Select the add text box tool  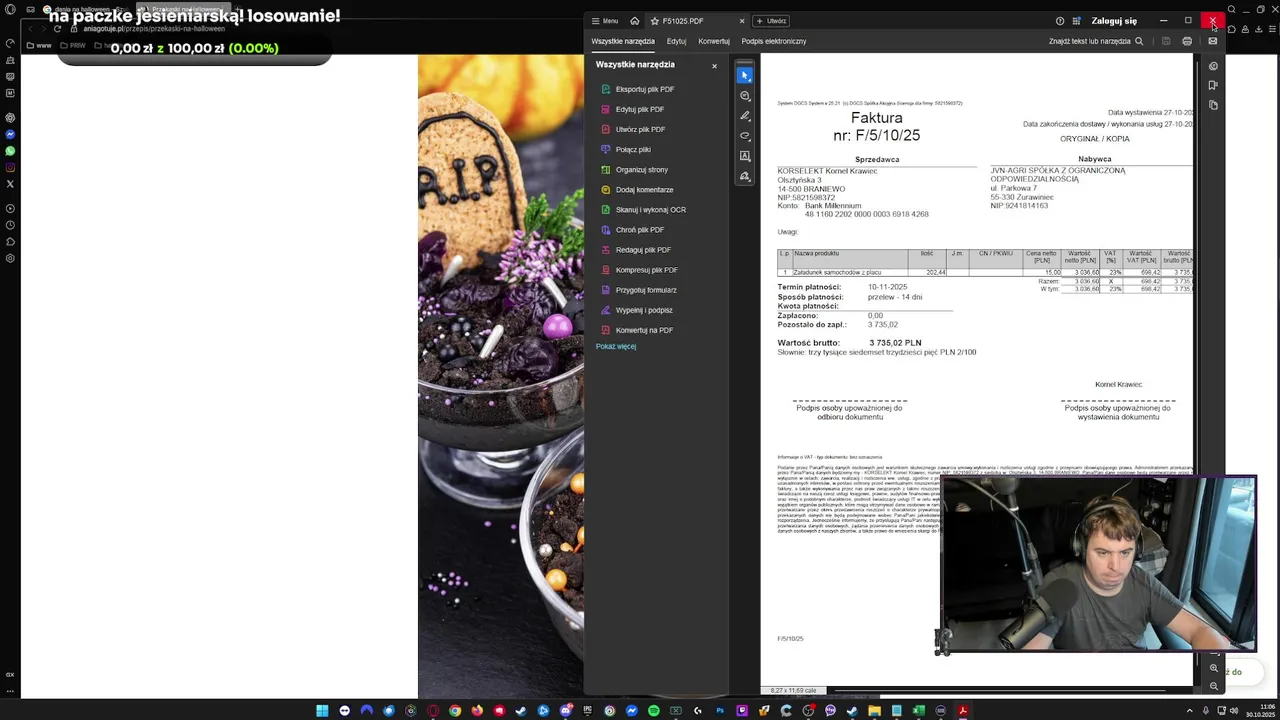tap(744, 156)
